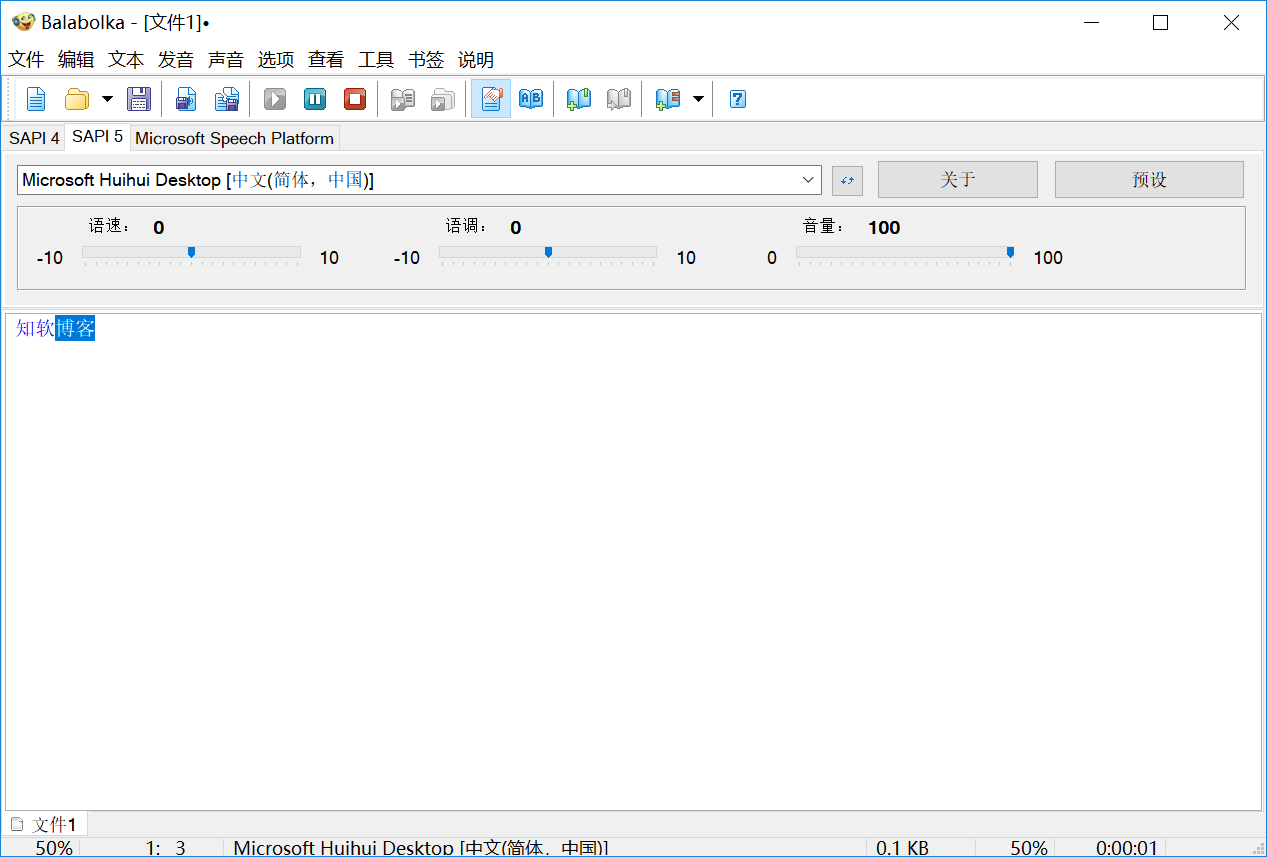The image size is (1267, 857).
Task: Expand the Microsoft Huihui Desktop voice dropdown
Action: (x=808, y=180)
